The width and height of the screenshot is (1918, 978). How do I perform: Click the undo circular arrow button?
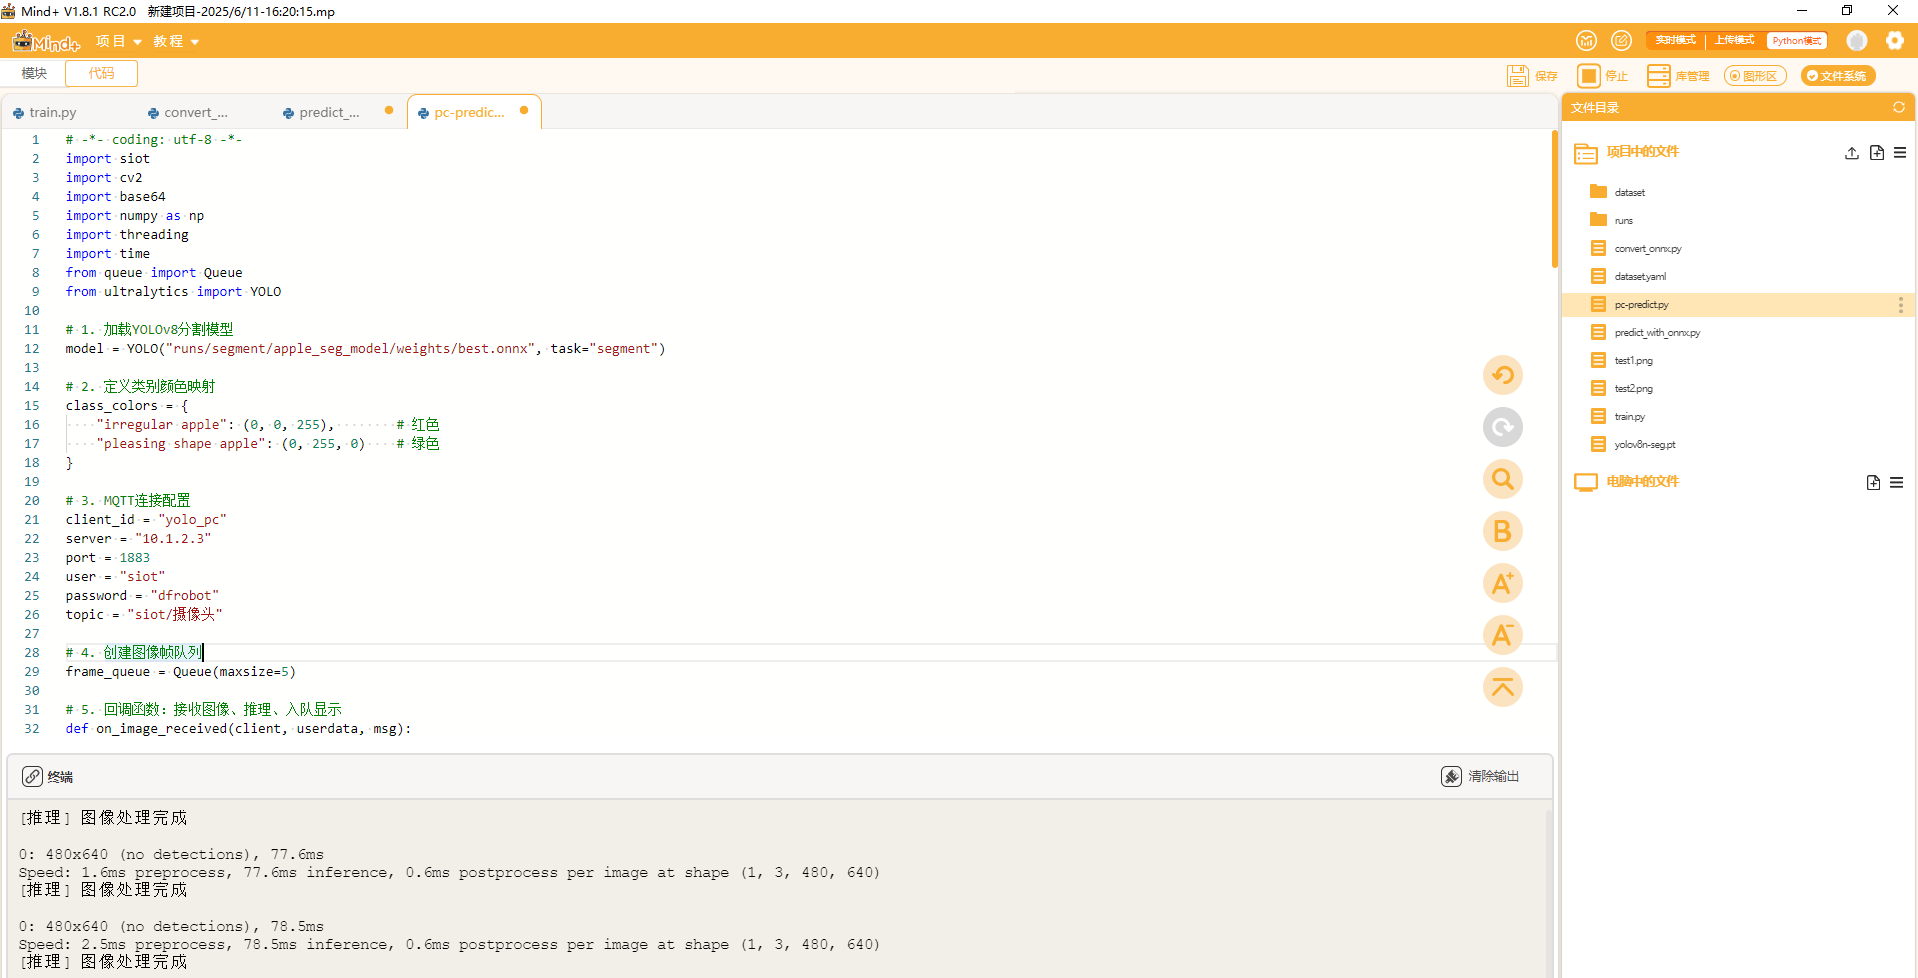1502,375
